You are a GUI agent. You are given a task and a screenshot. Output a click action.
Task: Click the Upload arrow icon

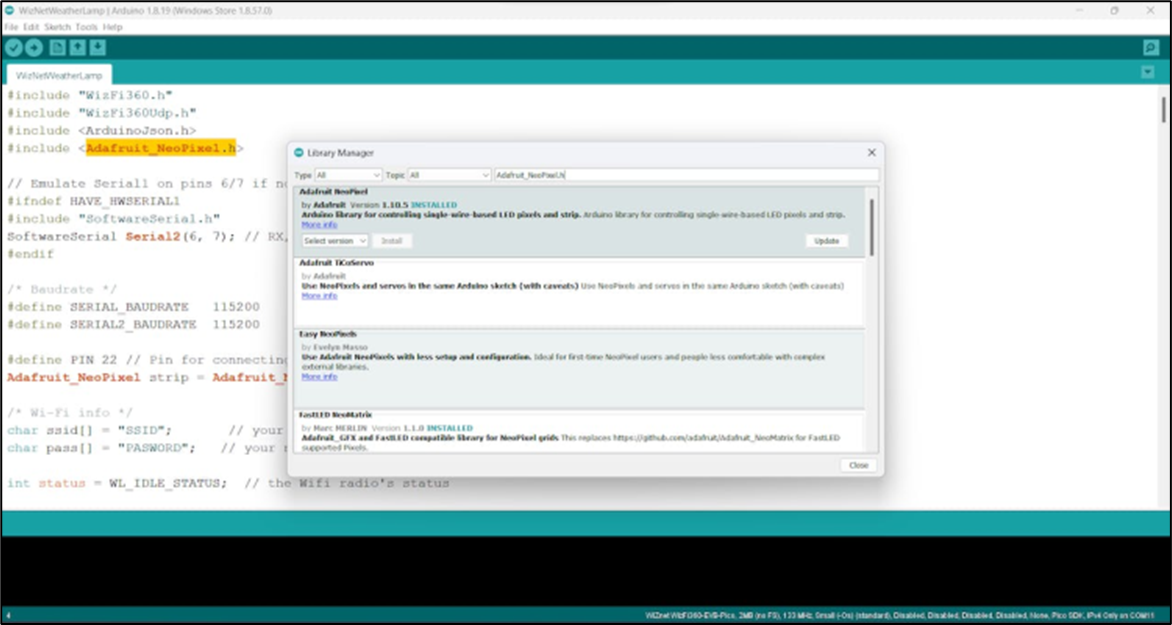tap(34, 48)
